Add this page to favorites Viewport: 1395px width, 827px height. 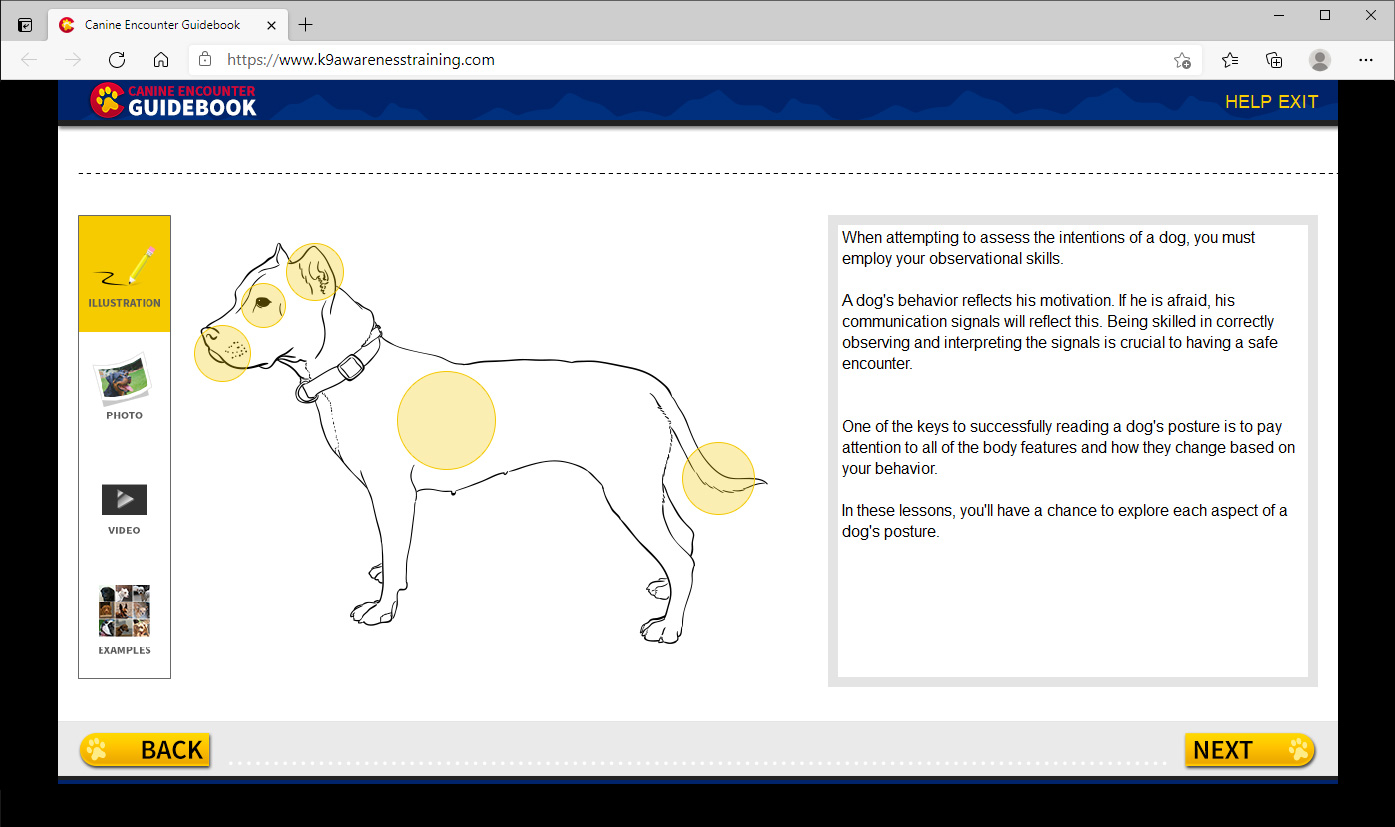click(1182, 60)
